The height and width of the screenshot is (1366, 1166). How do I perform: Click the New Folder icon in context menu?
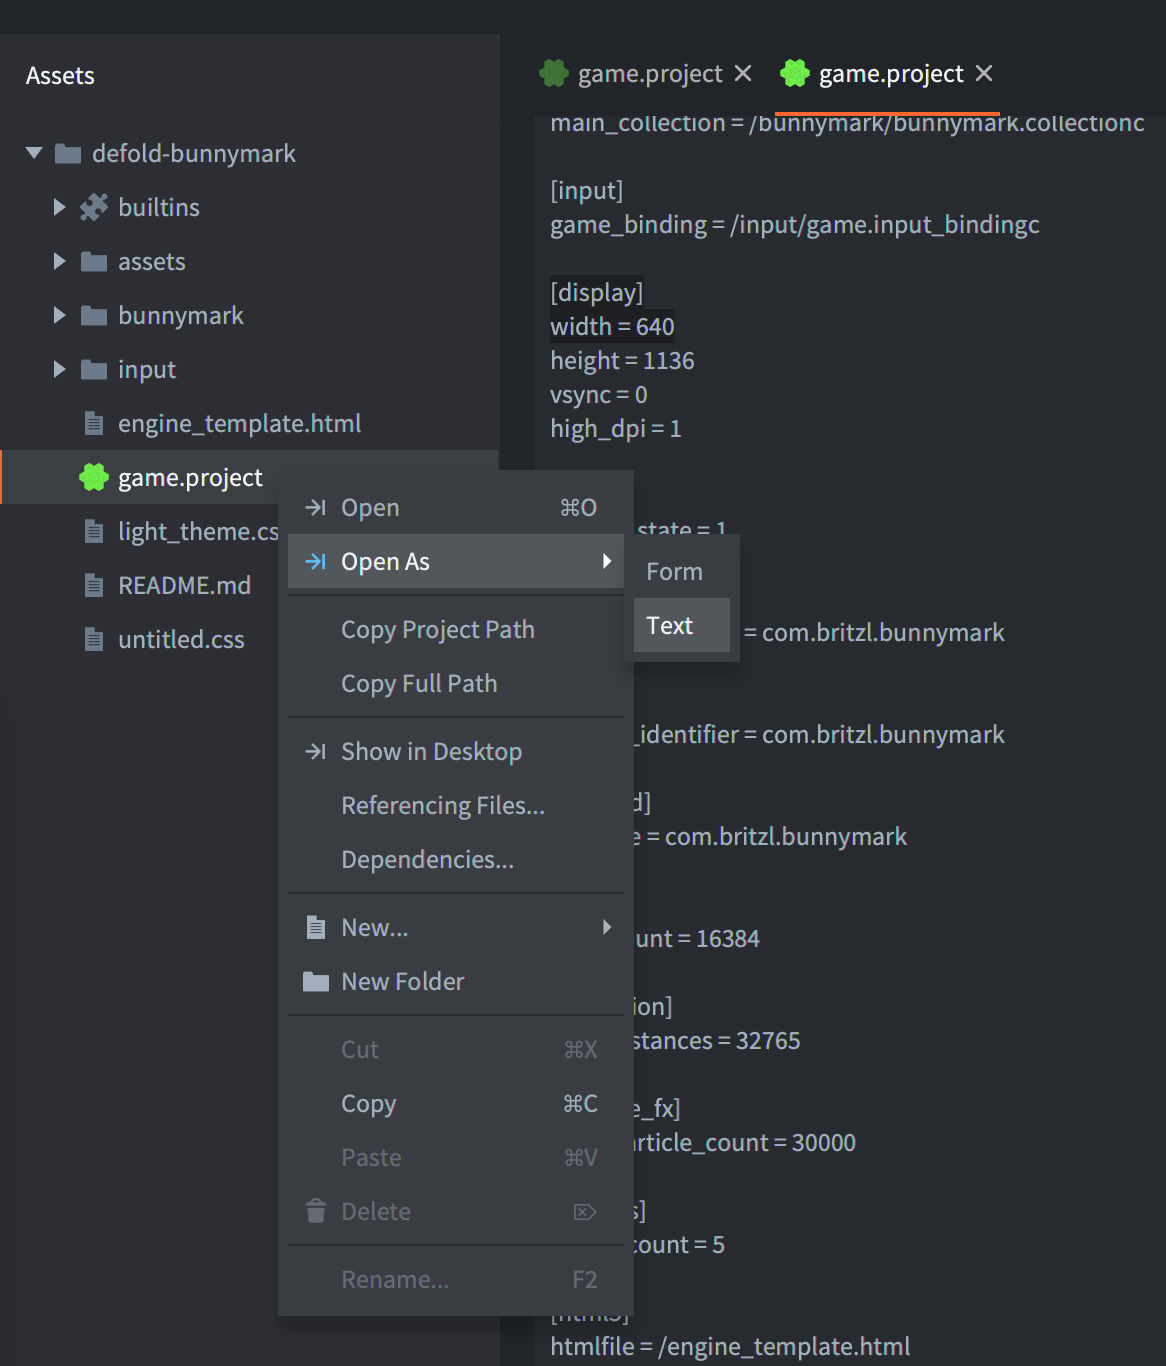(316, 982)
